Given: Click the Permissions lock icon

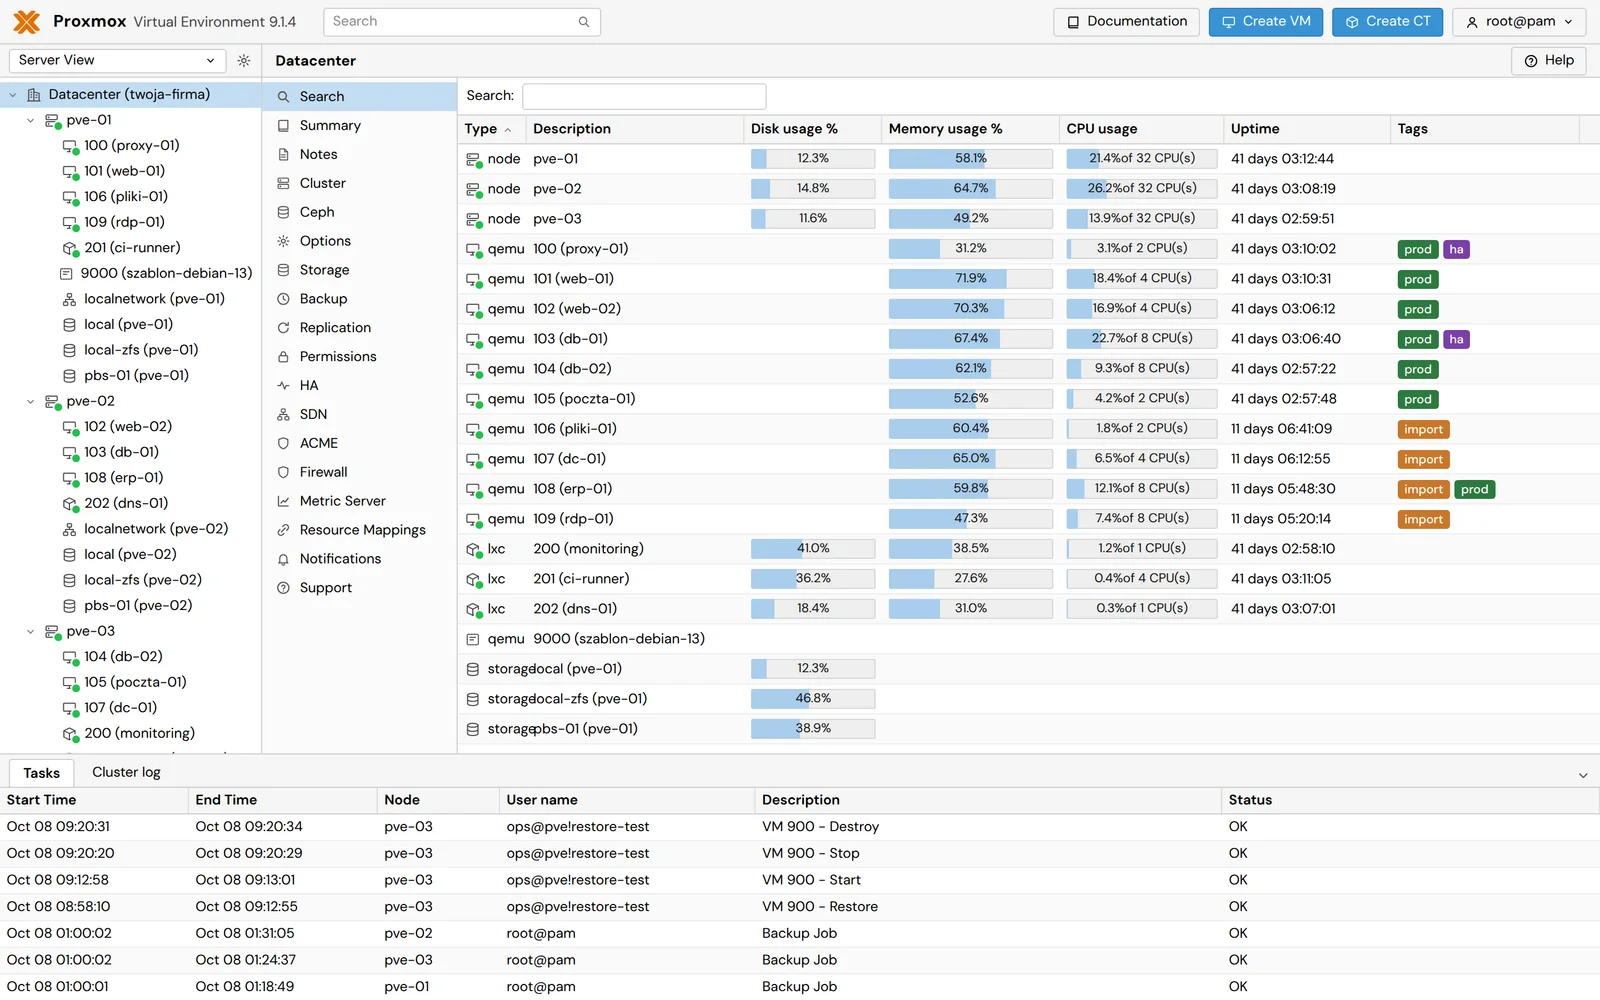Looking at the screenshot, I should coord(283,357).
